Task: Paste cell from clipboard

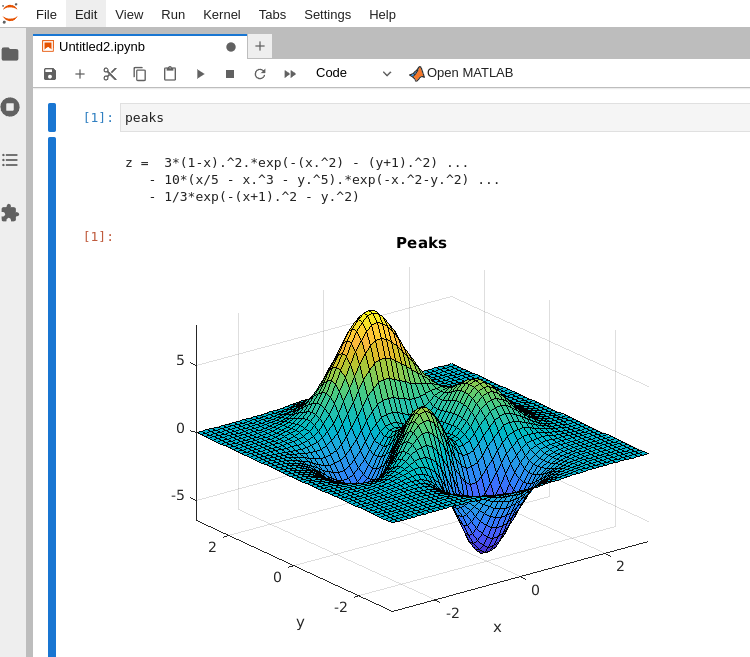Action: (170, 73)
